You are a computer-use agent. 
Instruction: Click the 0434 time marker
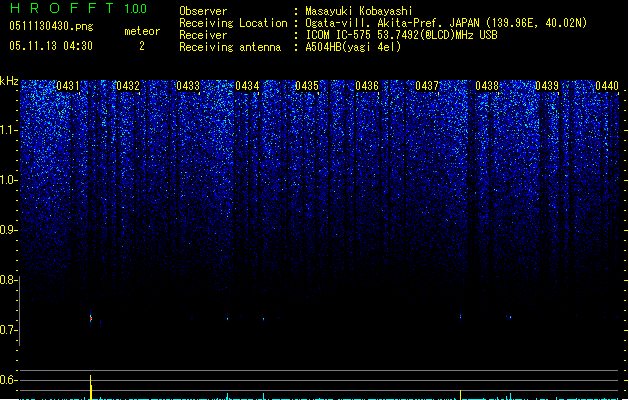point(247,86)
